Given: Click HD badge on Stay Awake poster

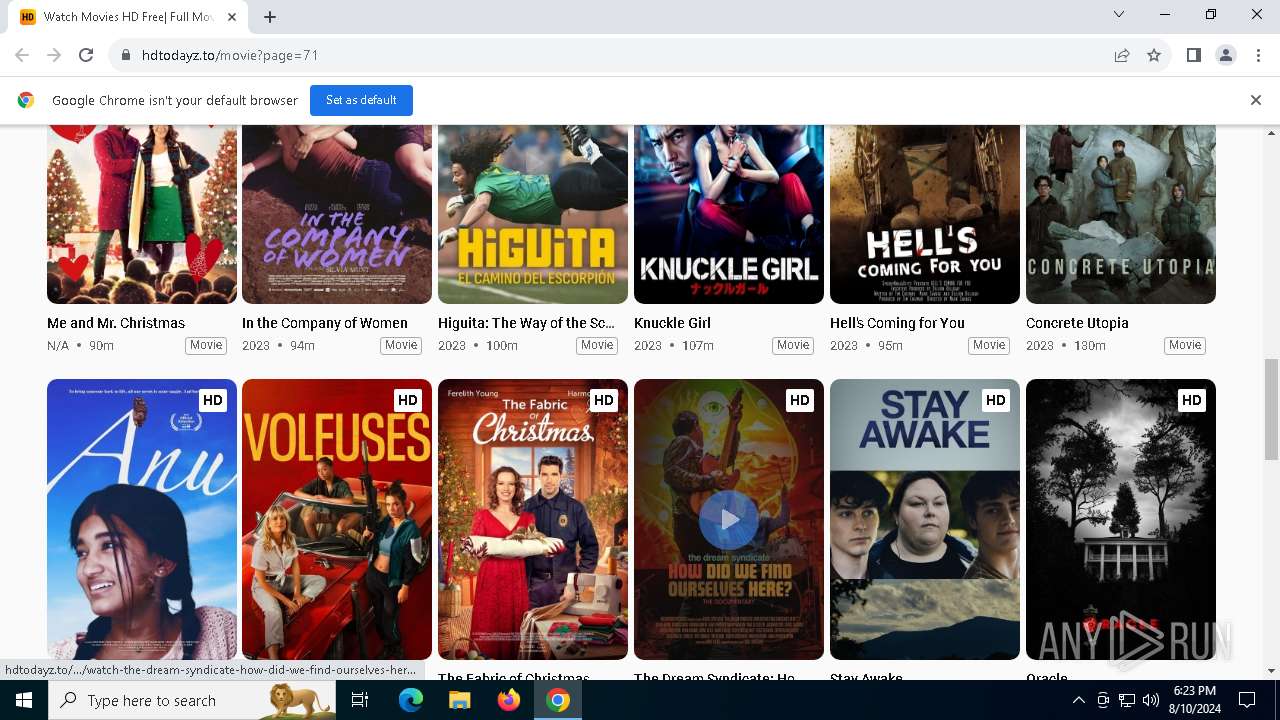Looking at the screenshot, I should coord(995,400).
